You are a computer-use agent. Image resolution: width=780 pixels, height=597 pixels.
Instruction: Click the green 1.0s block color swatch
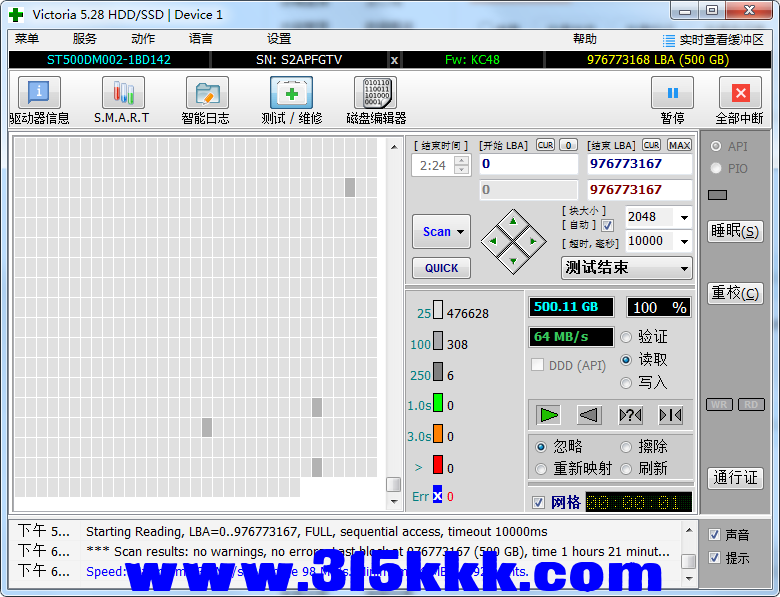tap(438, 402)
